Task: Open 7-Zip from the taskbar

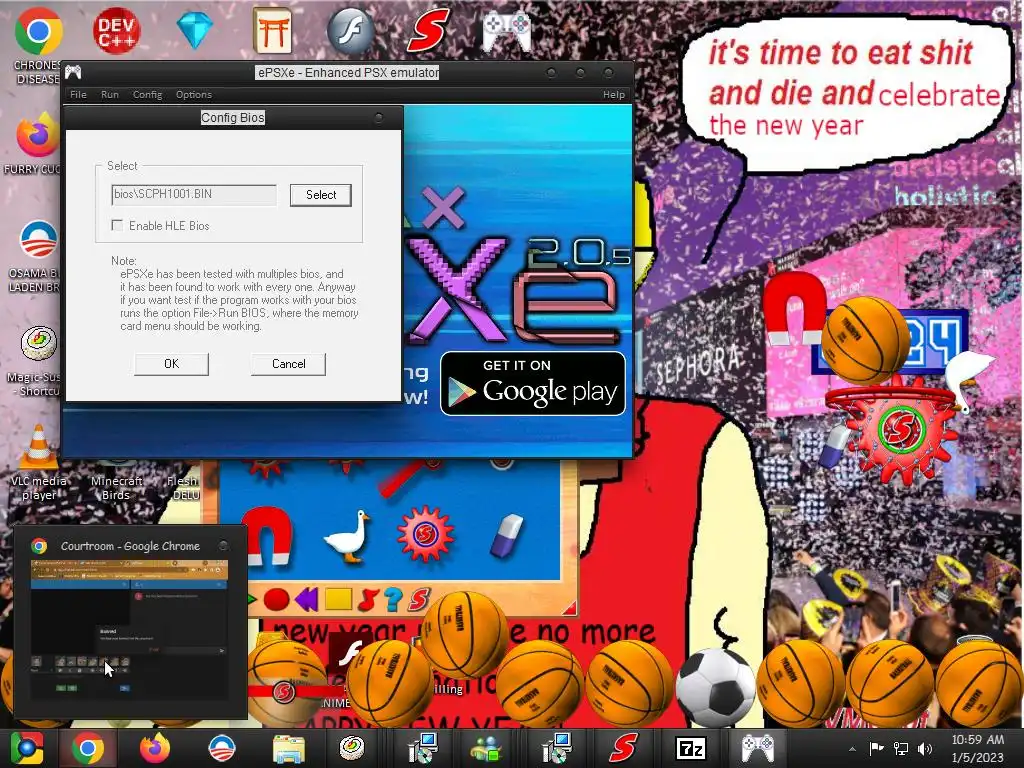Action: [690, 748]
